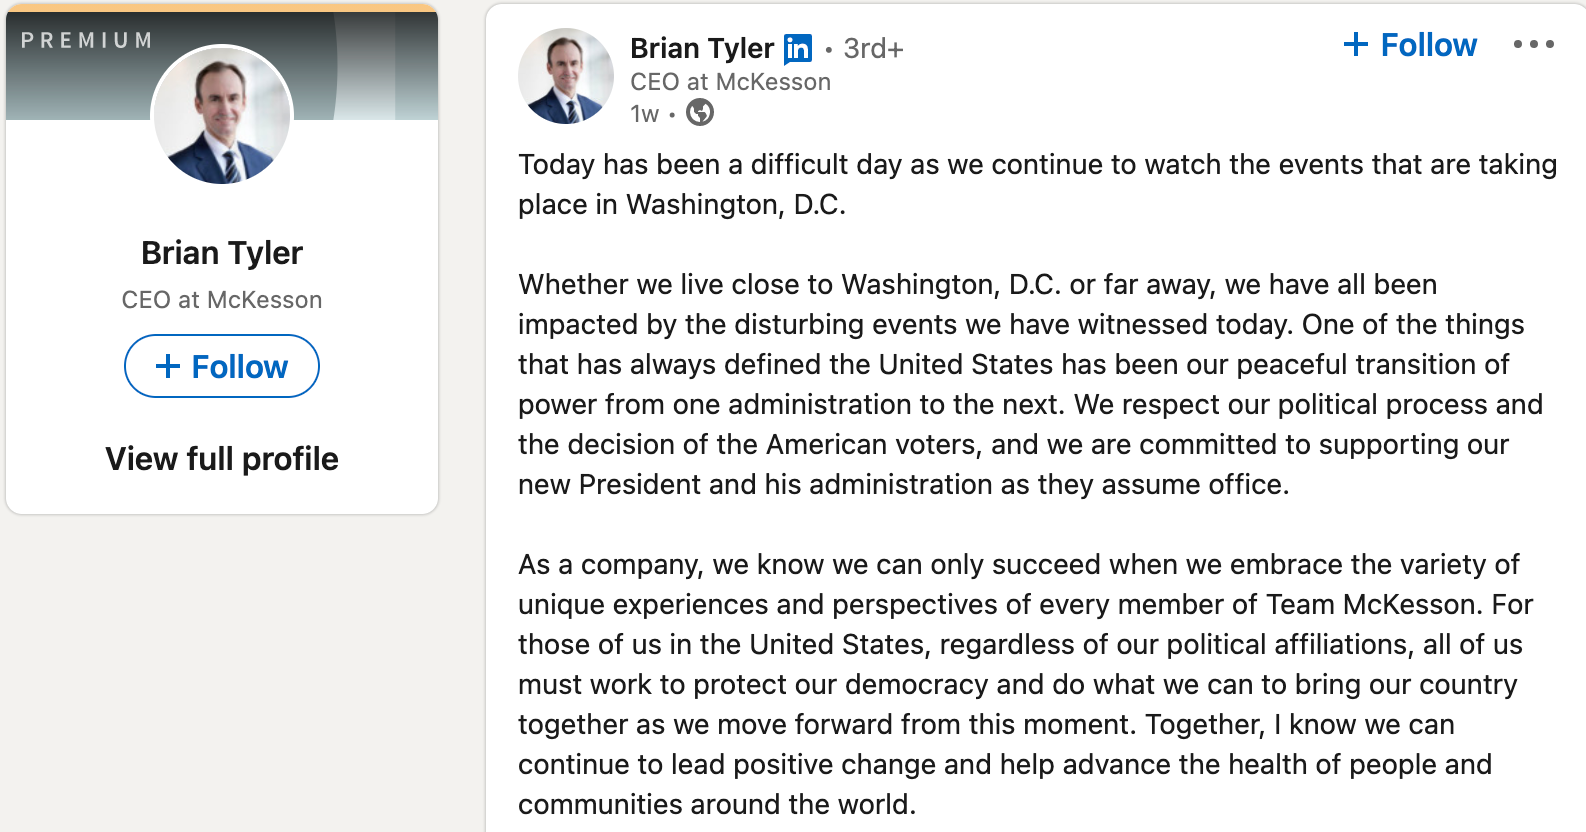Viewport: 1586px width, 832px height.
Task: Click the paragraph starting 'Today has been'
Action: pos(1038,184)
